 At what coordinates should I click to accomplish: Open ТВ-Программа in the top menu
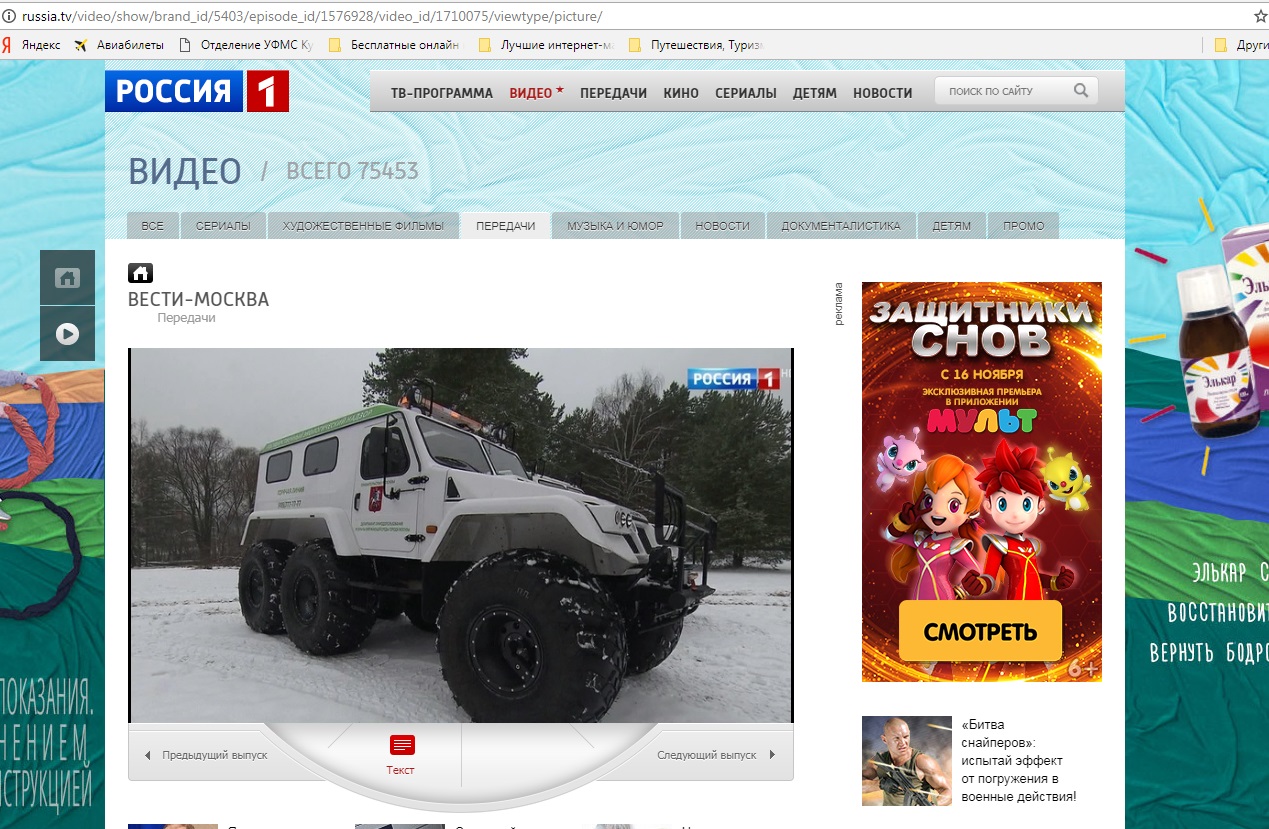441,93
